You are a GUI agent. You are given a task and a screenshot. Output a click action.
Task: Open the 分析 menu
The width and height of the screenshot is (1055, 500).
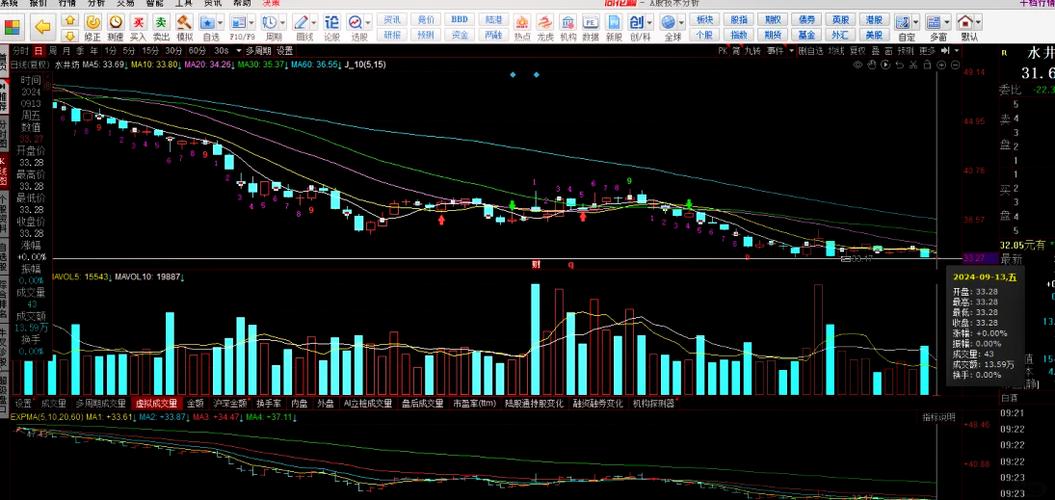click(96, 3)
